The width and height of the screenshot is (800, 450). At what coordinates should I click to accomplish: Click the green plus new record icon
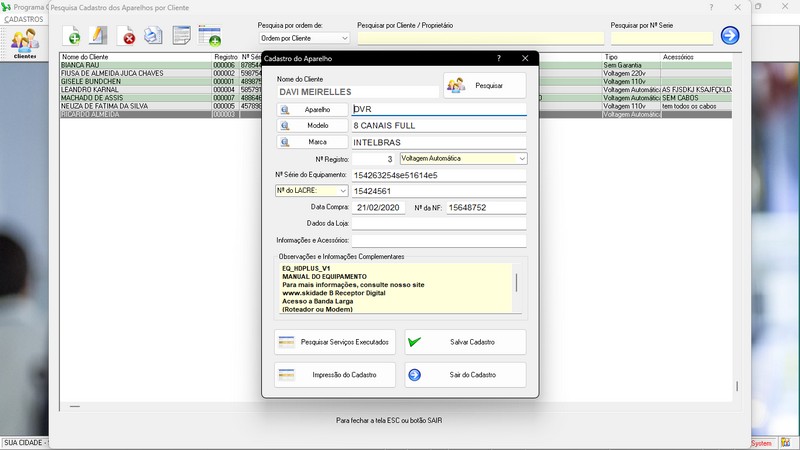pyautogui.click(x=72, y=37)
